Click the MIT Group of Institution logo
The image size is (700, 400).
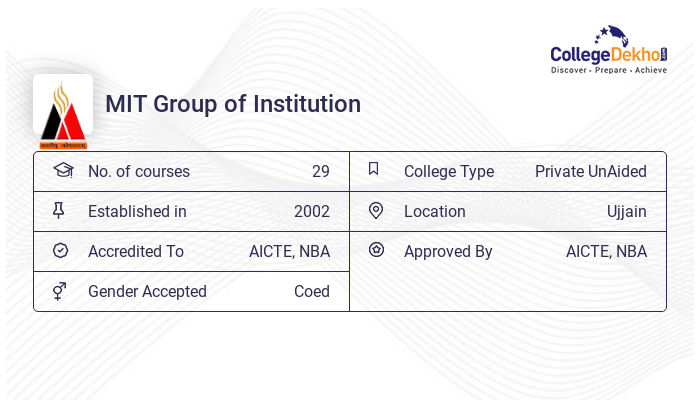(63, 109)
